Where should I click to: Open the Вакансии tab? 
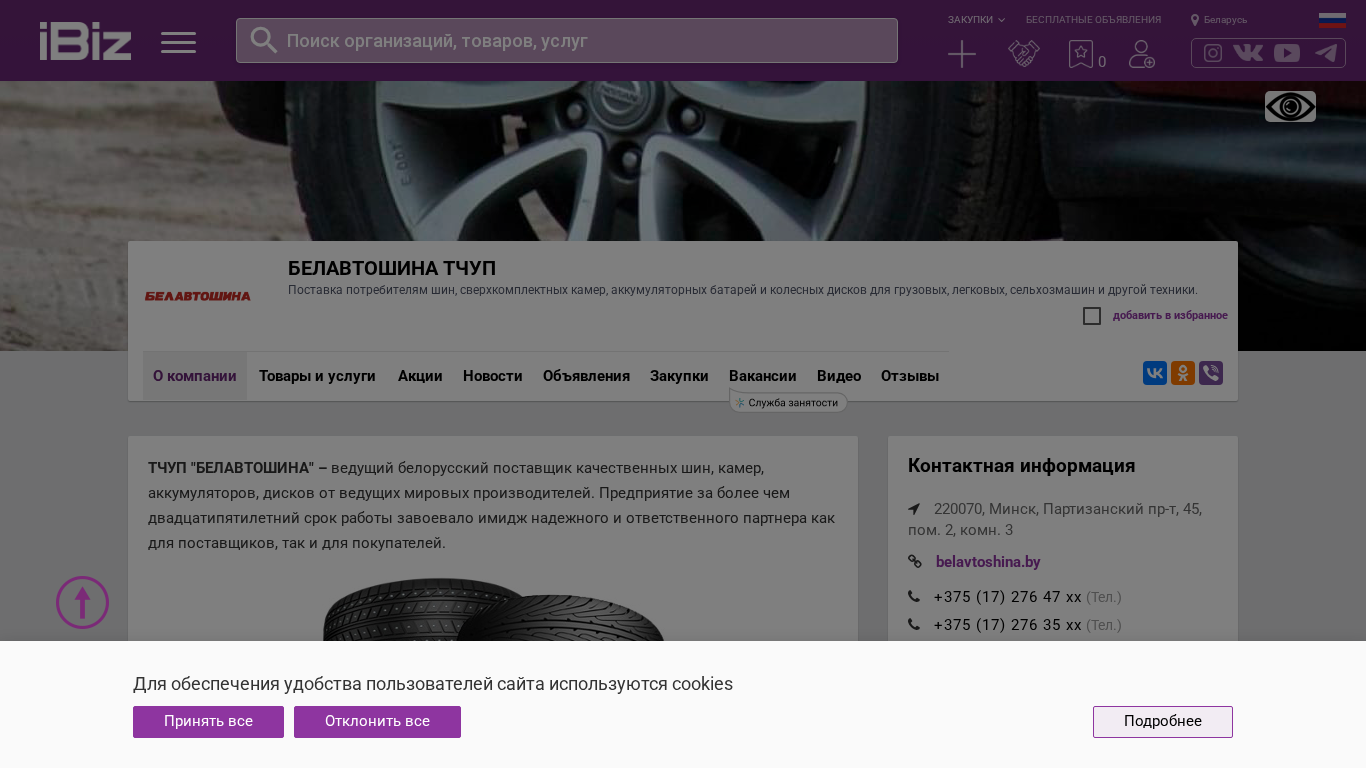(762, 376)
